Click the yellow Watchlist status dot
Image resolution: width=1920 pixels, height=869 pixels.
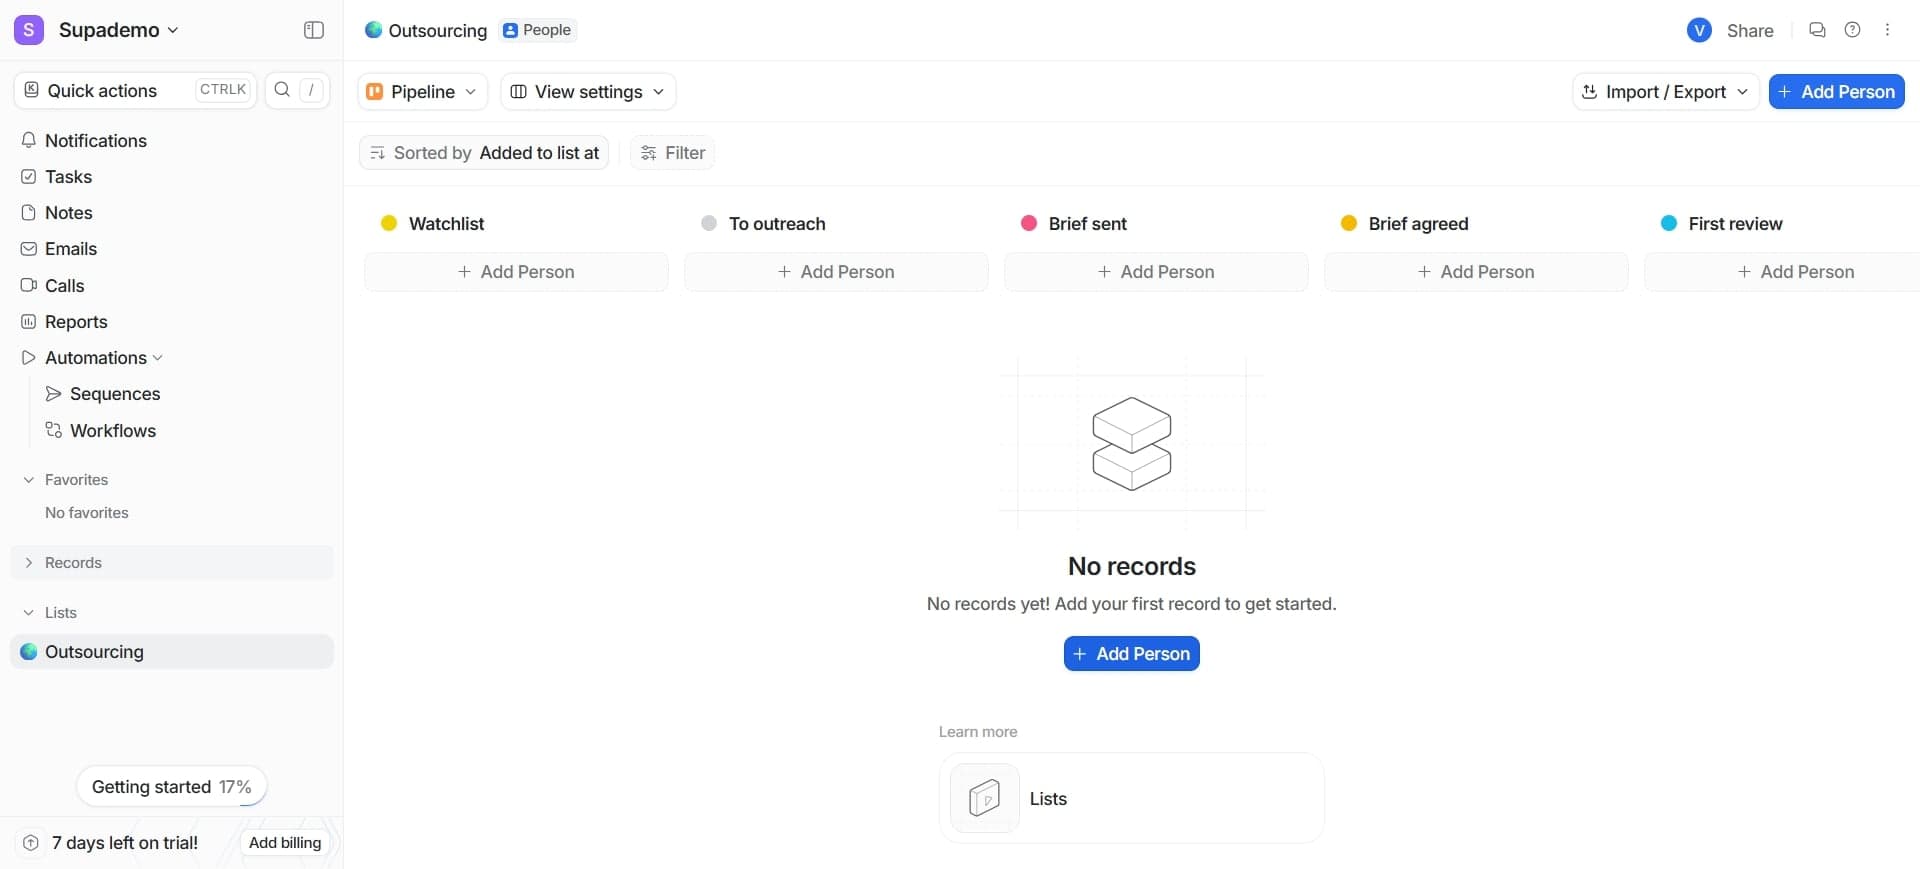(x=389, y=224)
